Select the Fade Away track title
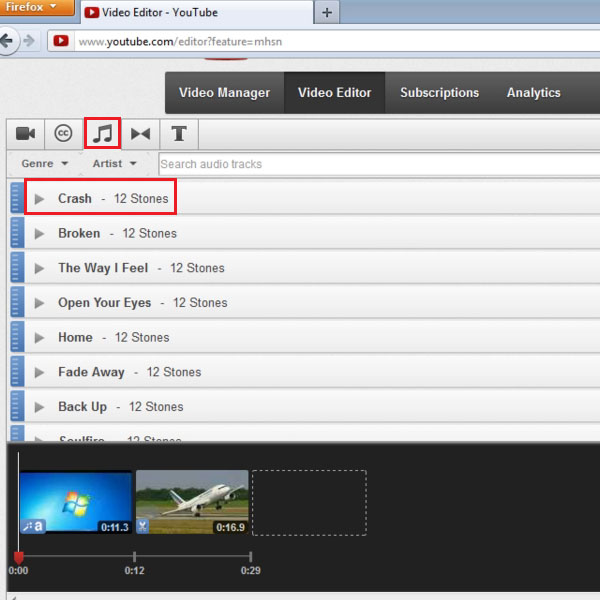The image size is (600, 600). click(91, 372)
